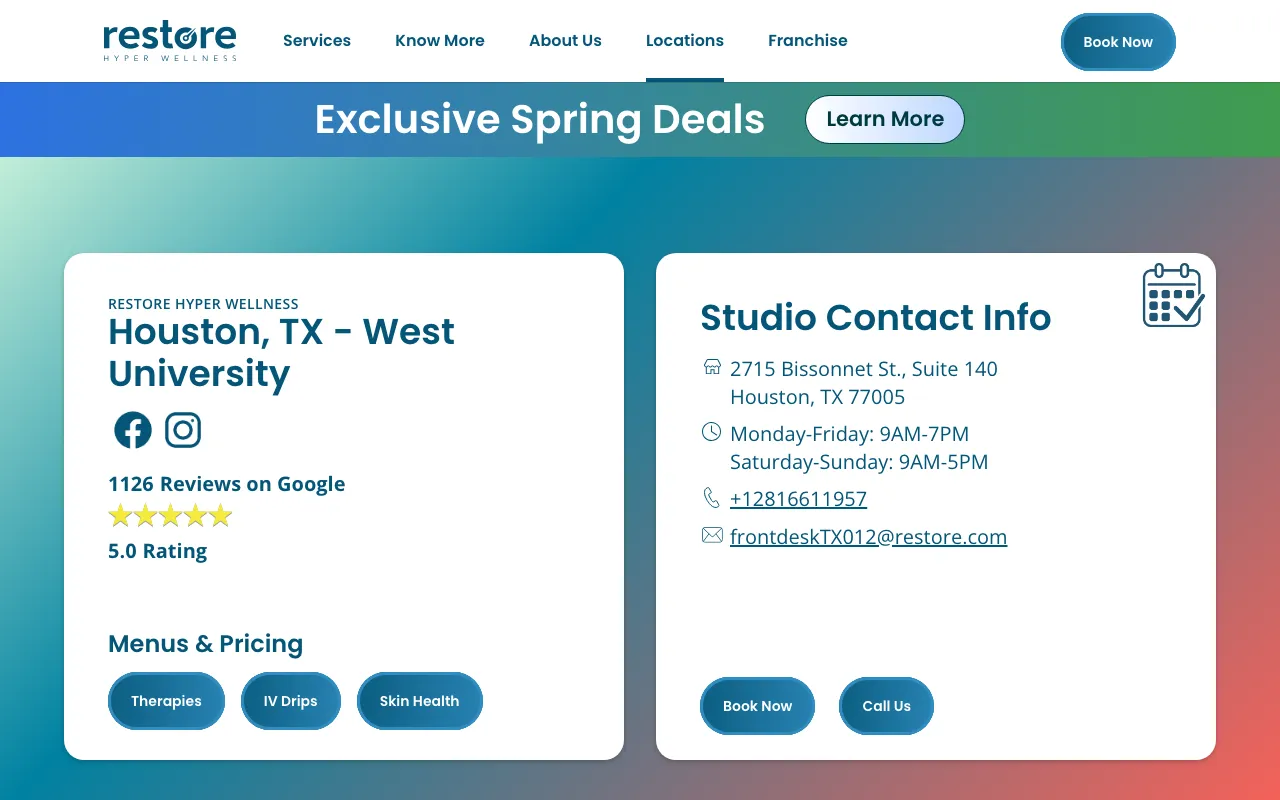Click the envelope icon beside the email
This screenshot has height=800, width=1280.
tap(711, 534)
